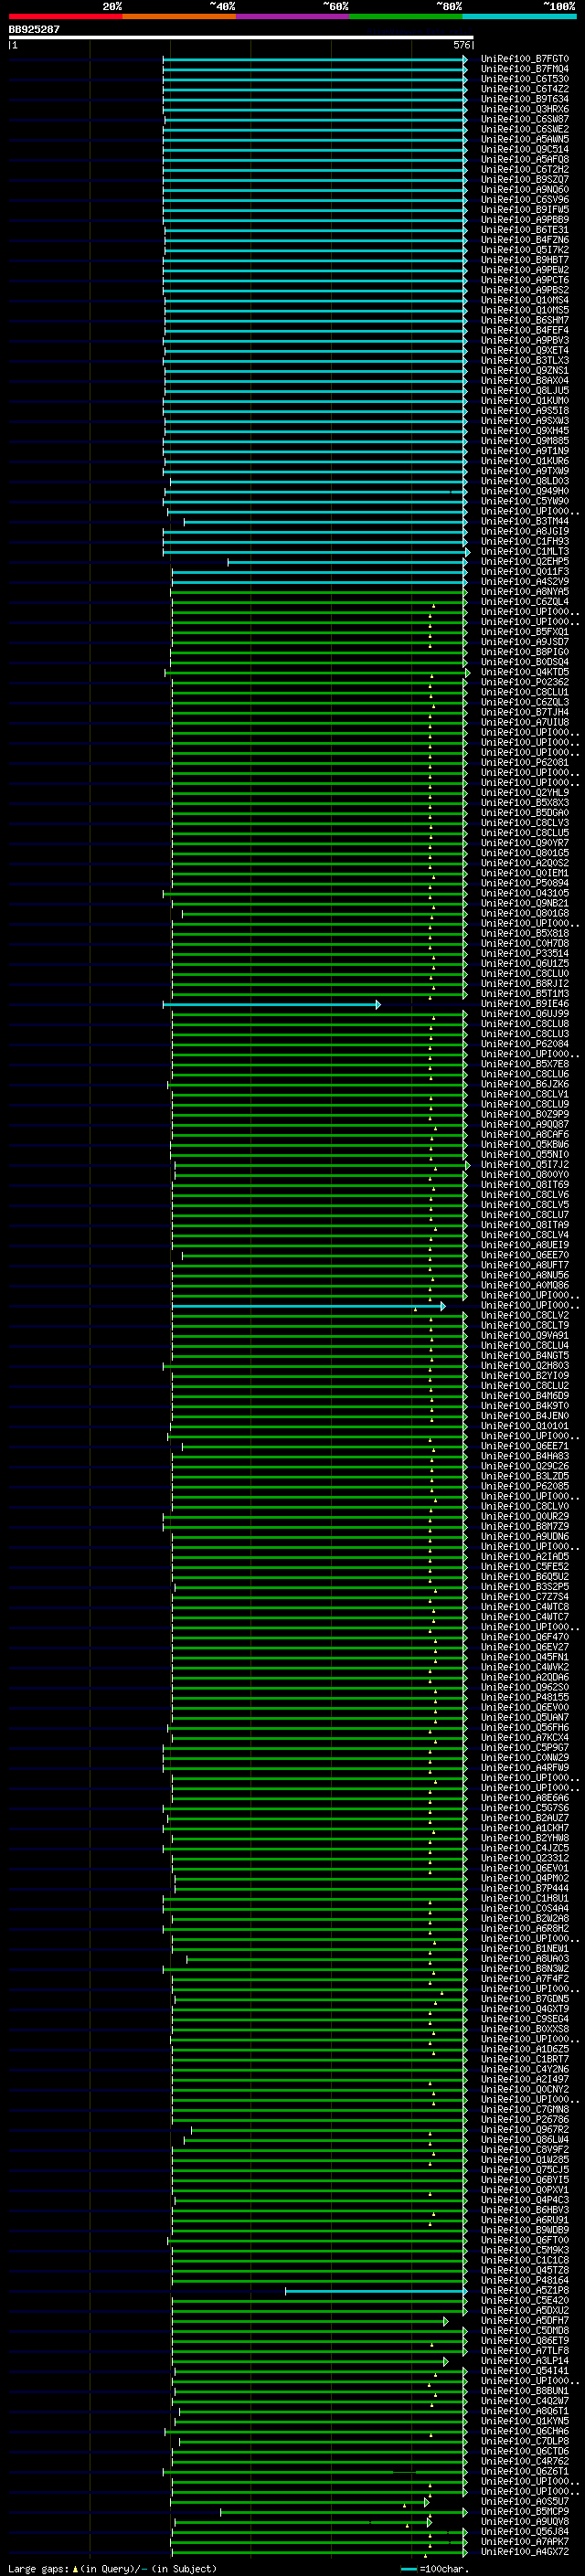Select the cyan ~100% identity legend bar
The height and width of the screenshot is (2576, 585).
point(519,17)
